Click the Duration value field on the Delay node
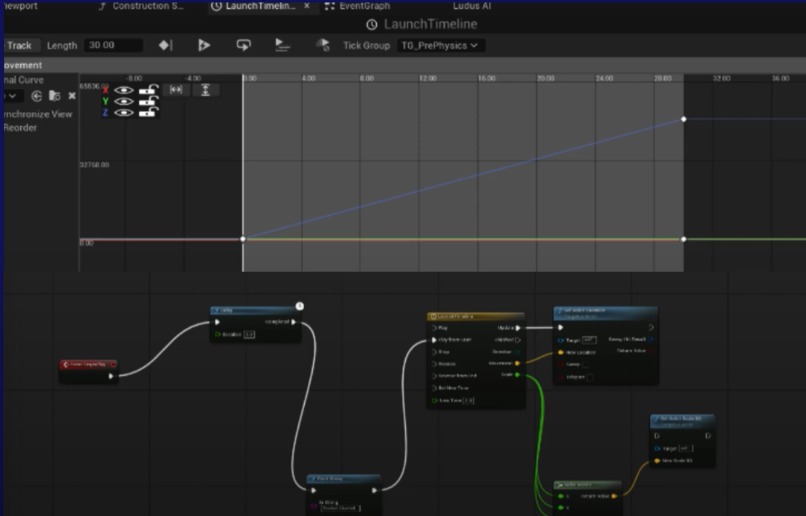 249,335
